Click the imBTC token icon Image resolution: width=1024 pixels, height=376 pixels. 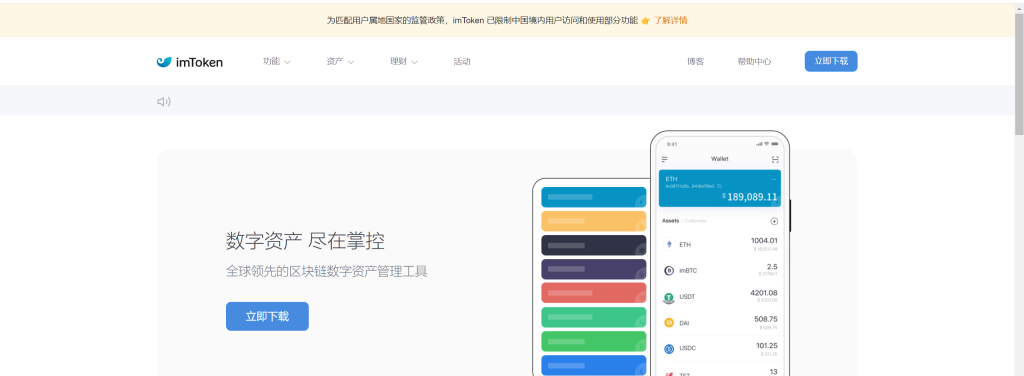[669, 270]
